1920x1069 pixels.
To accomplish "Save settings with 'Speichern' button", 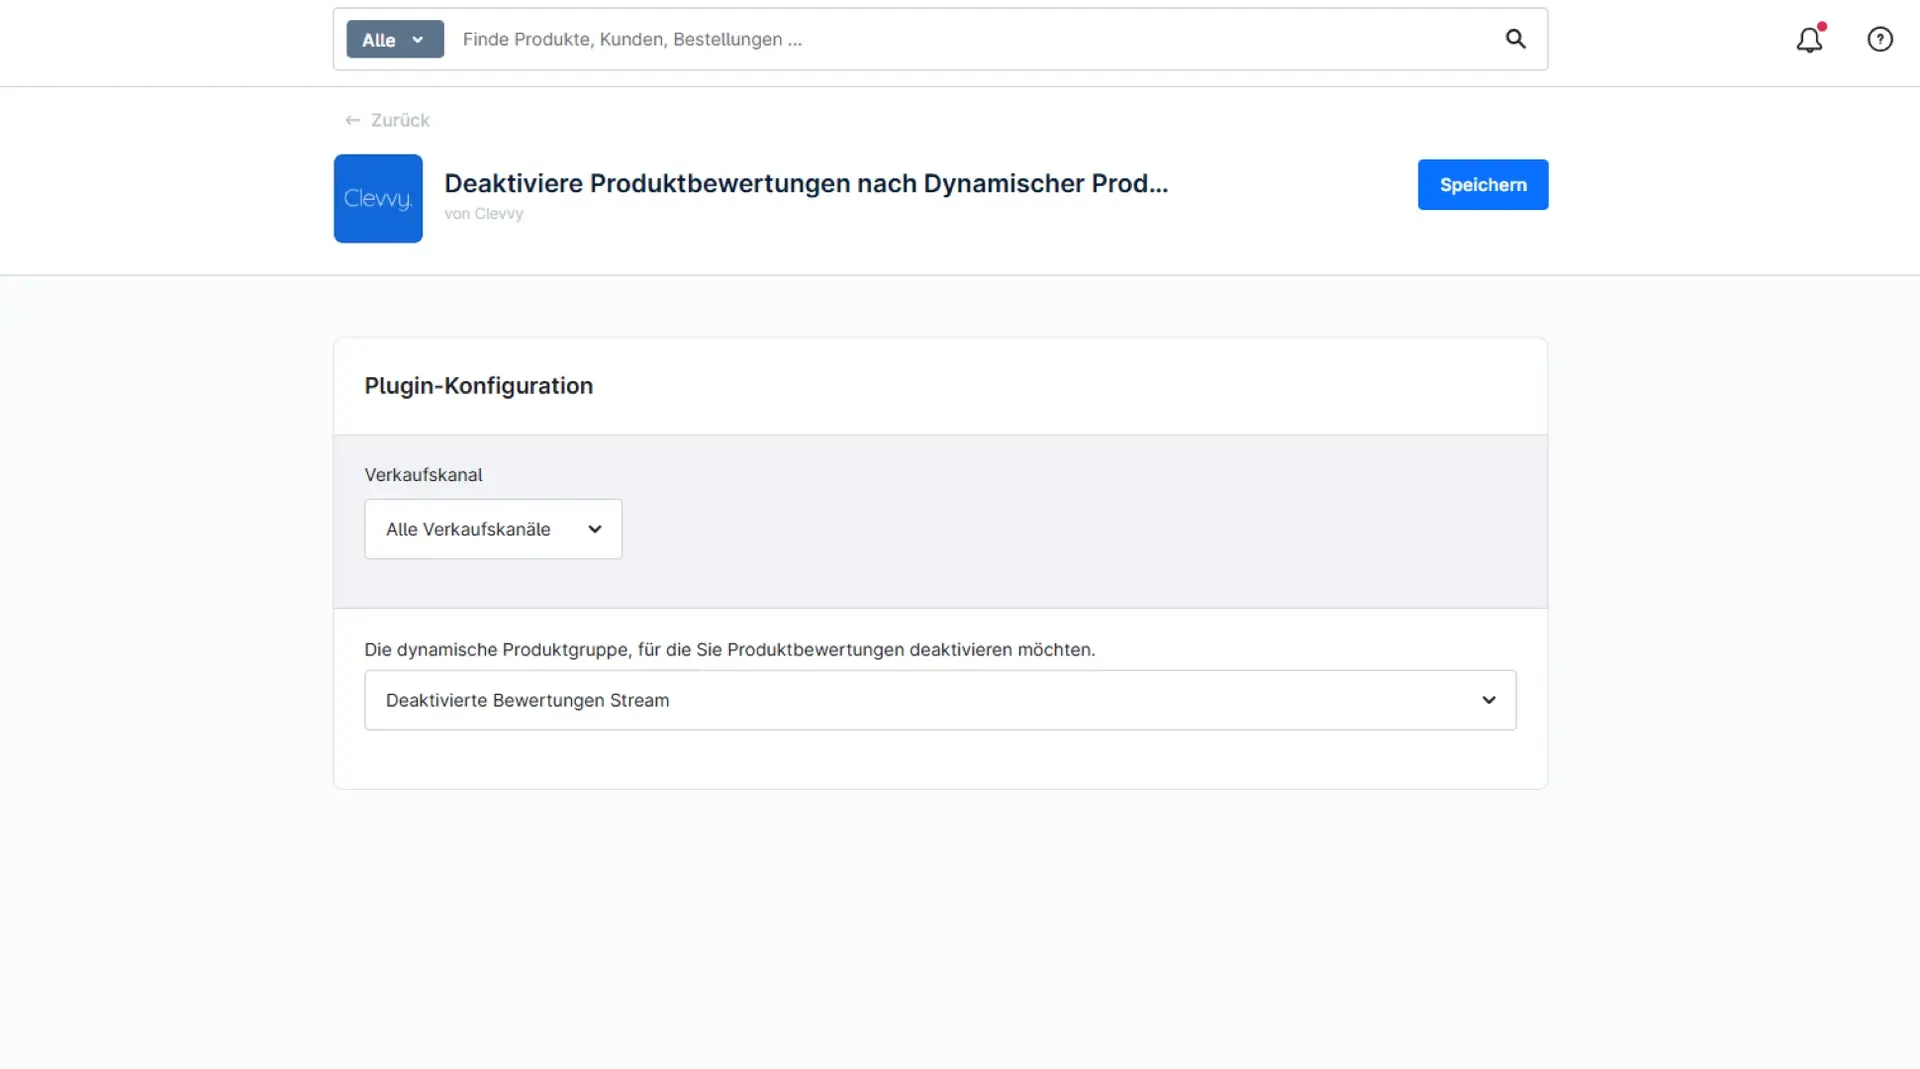I will [x=1483, y=185].
